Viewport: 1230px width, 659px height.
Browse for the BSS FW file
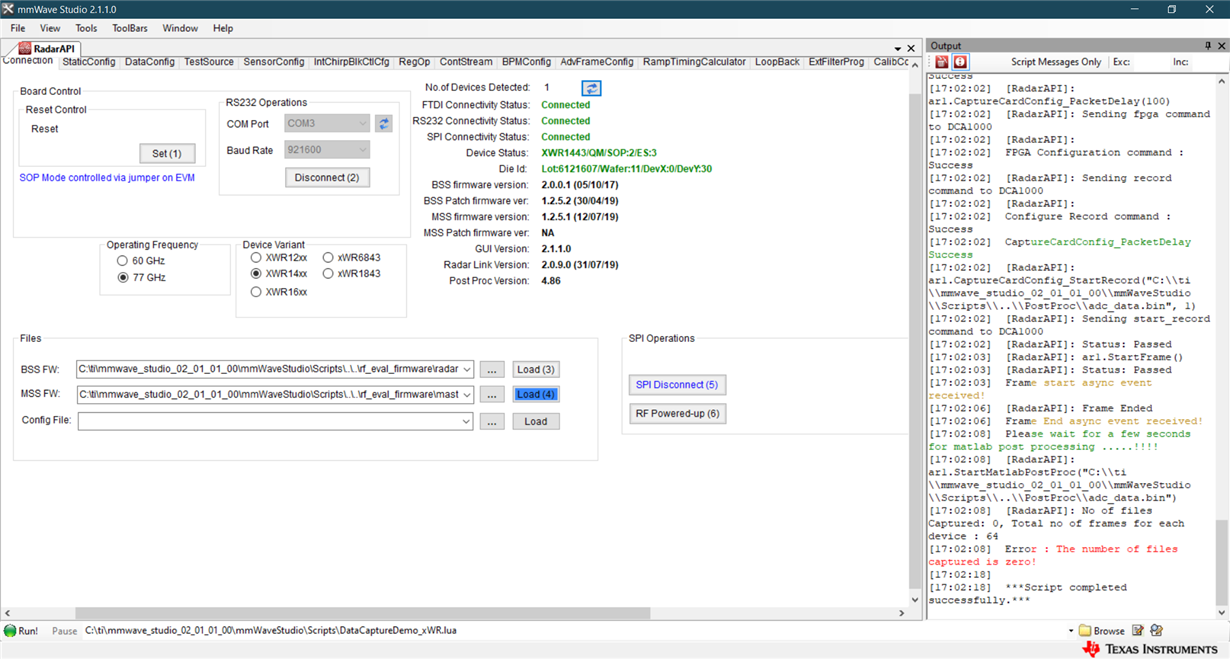492,370
